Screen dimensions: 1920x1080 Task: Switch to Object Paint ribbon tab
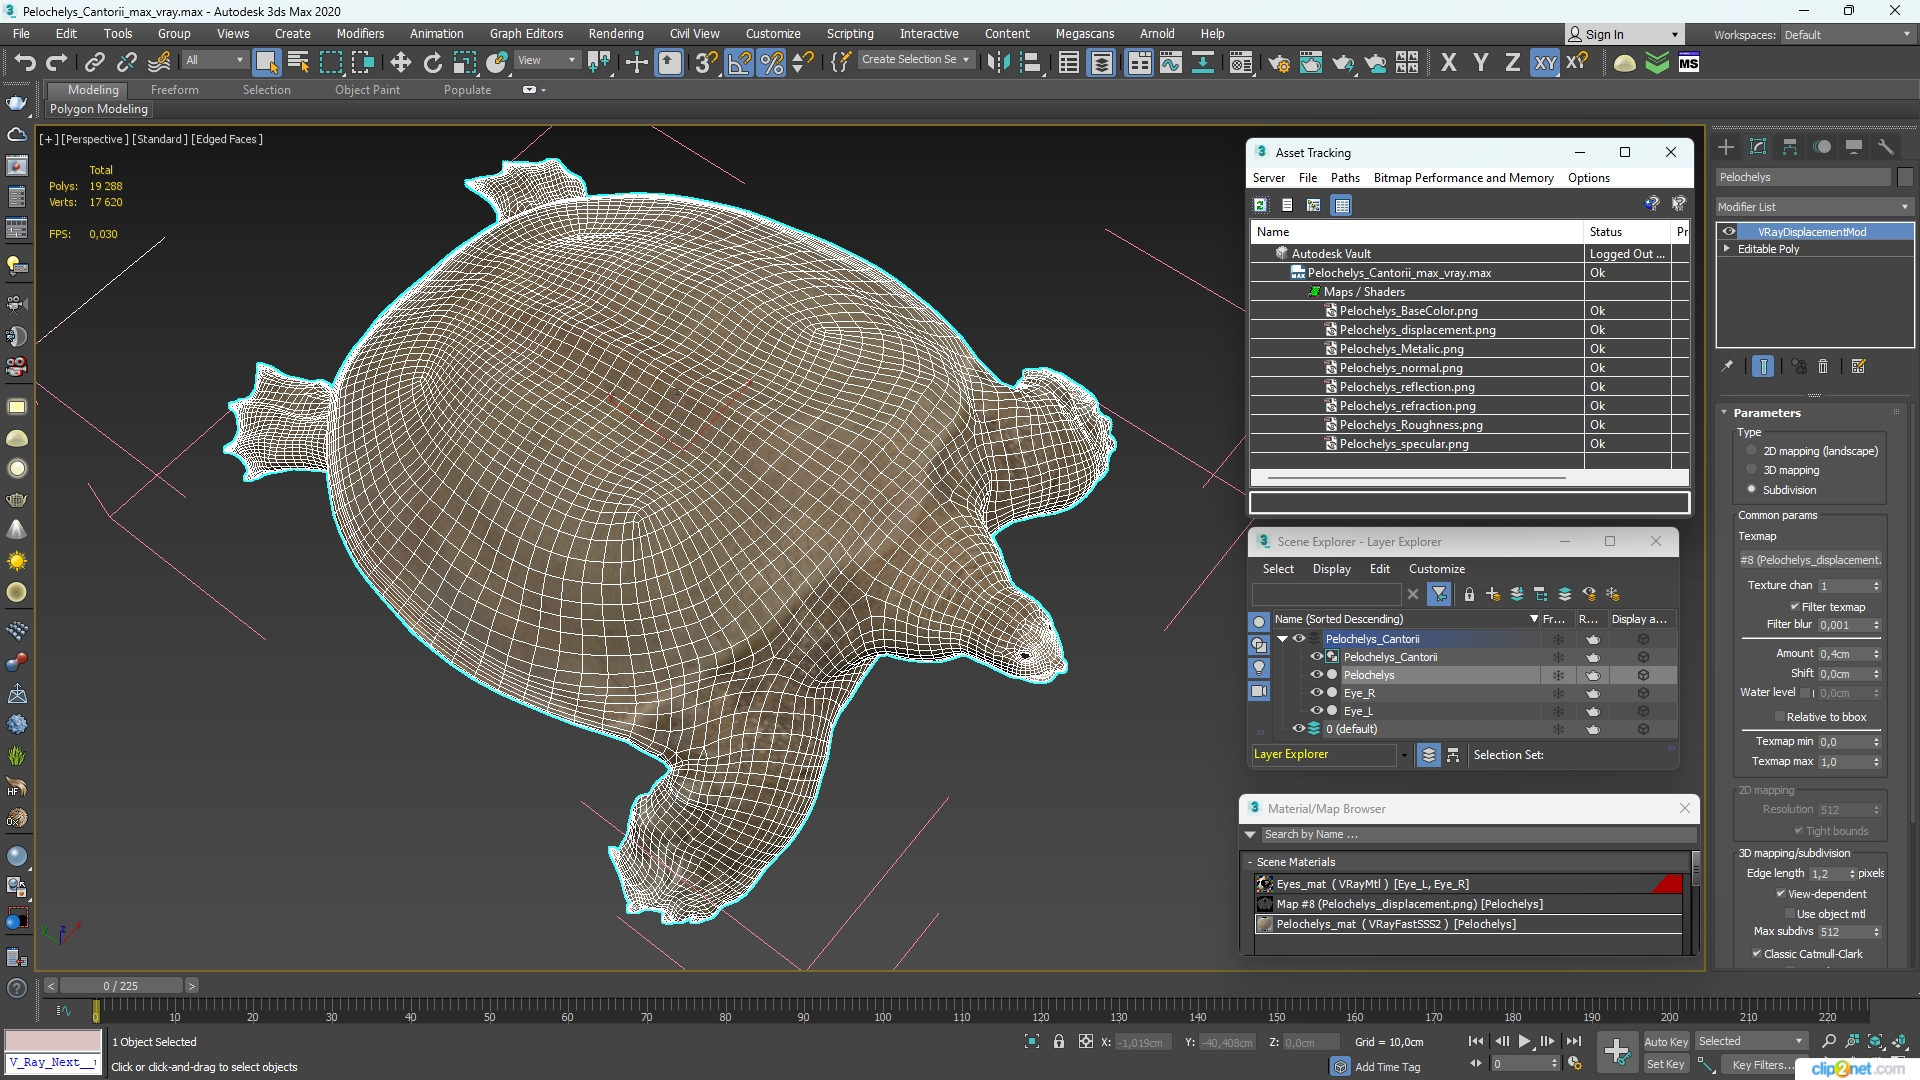coord(367,90)
